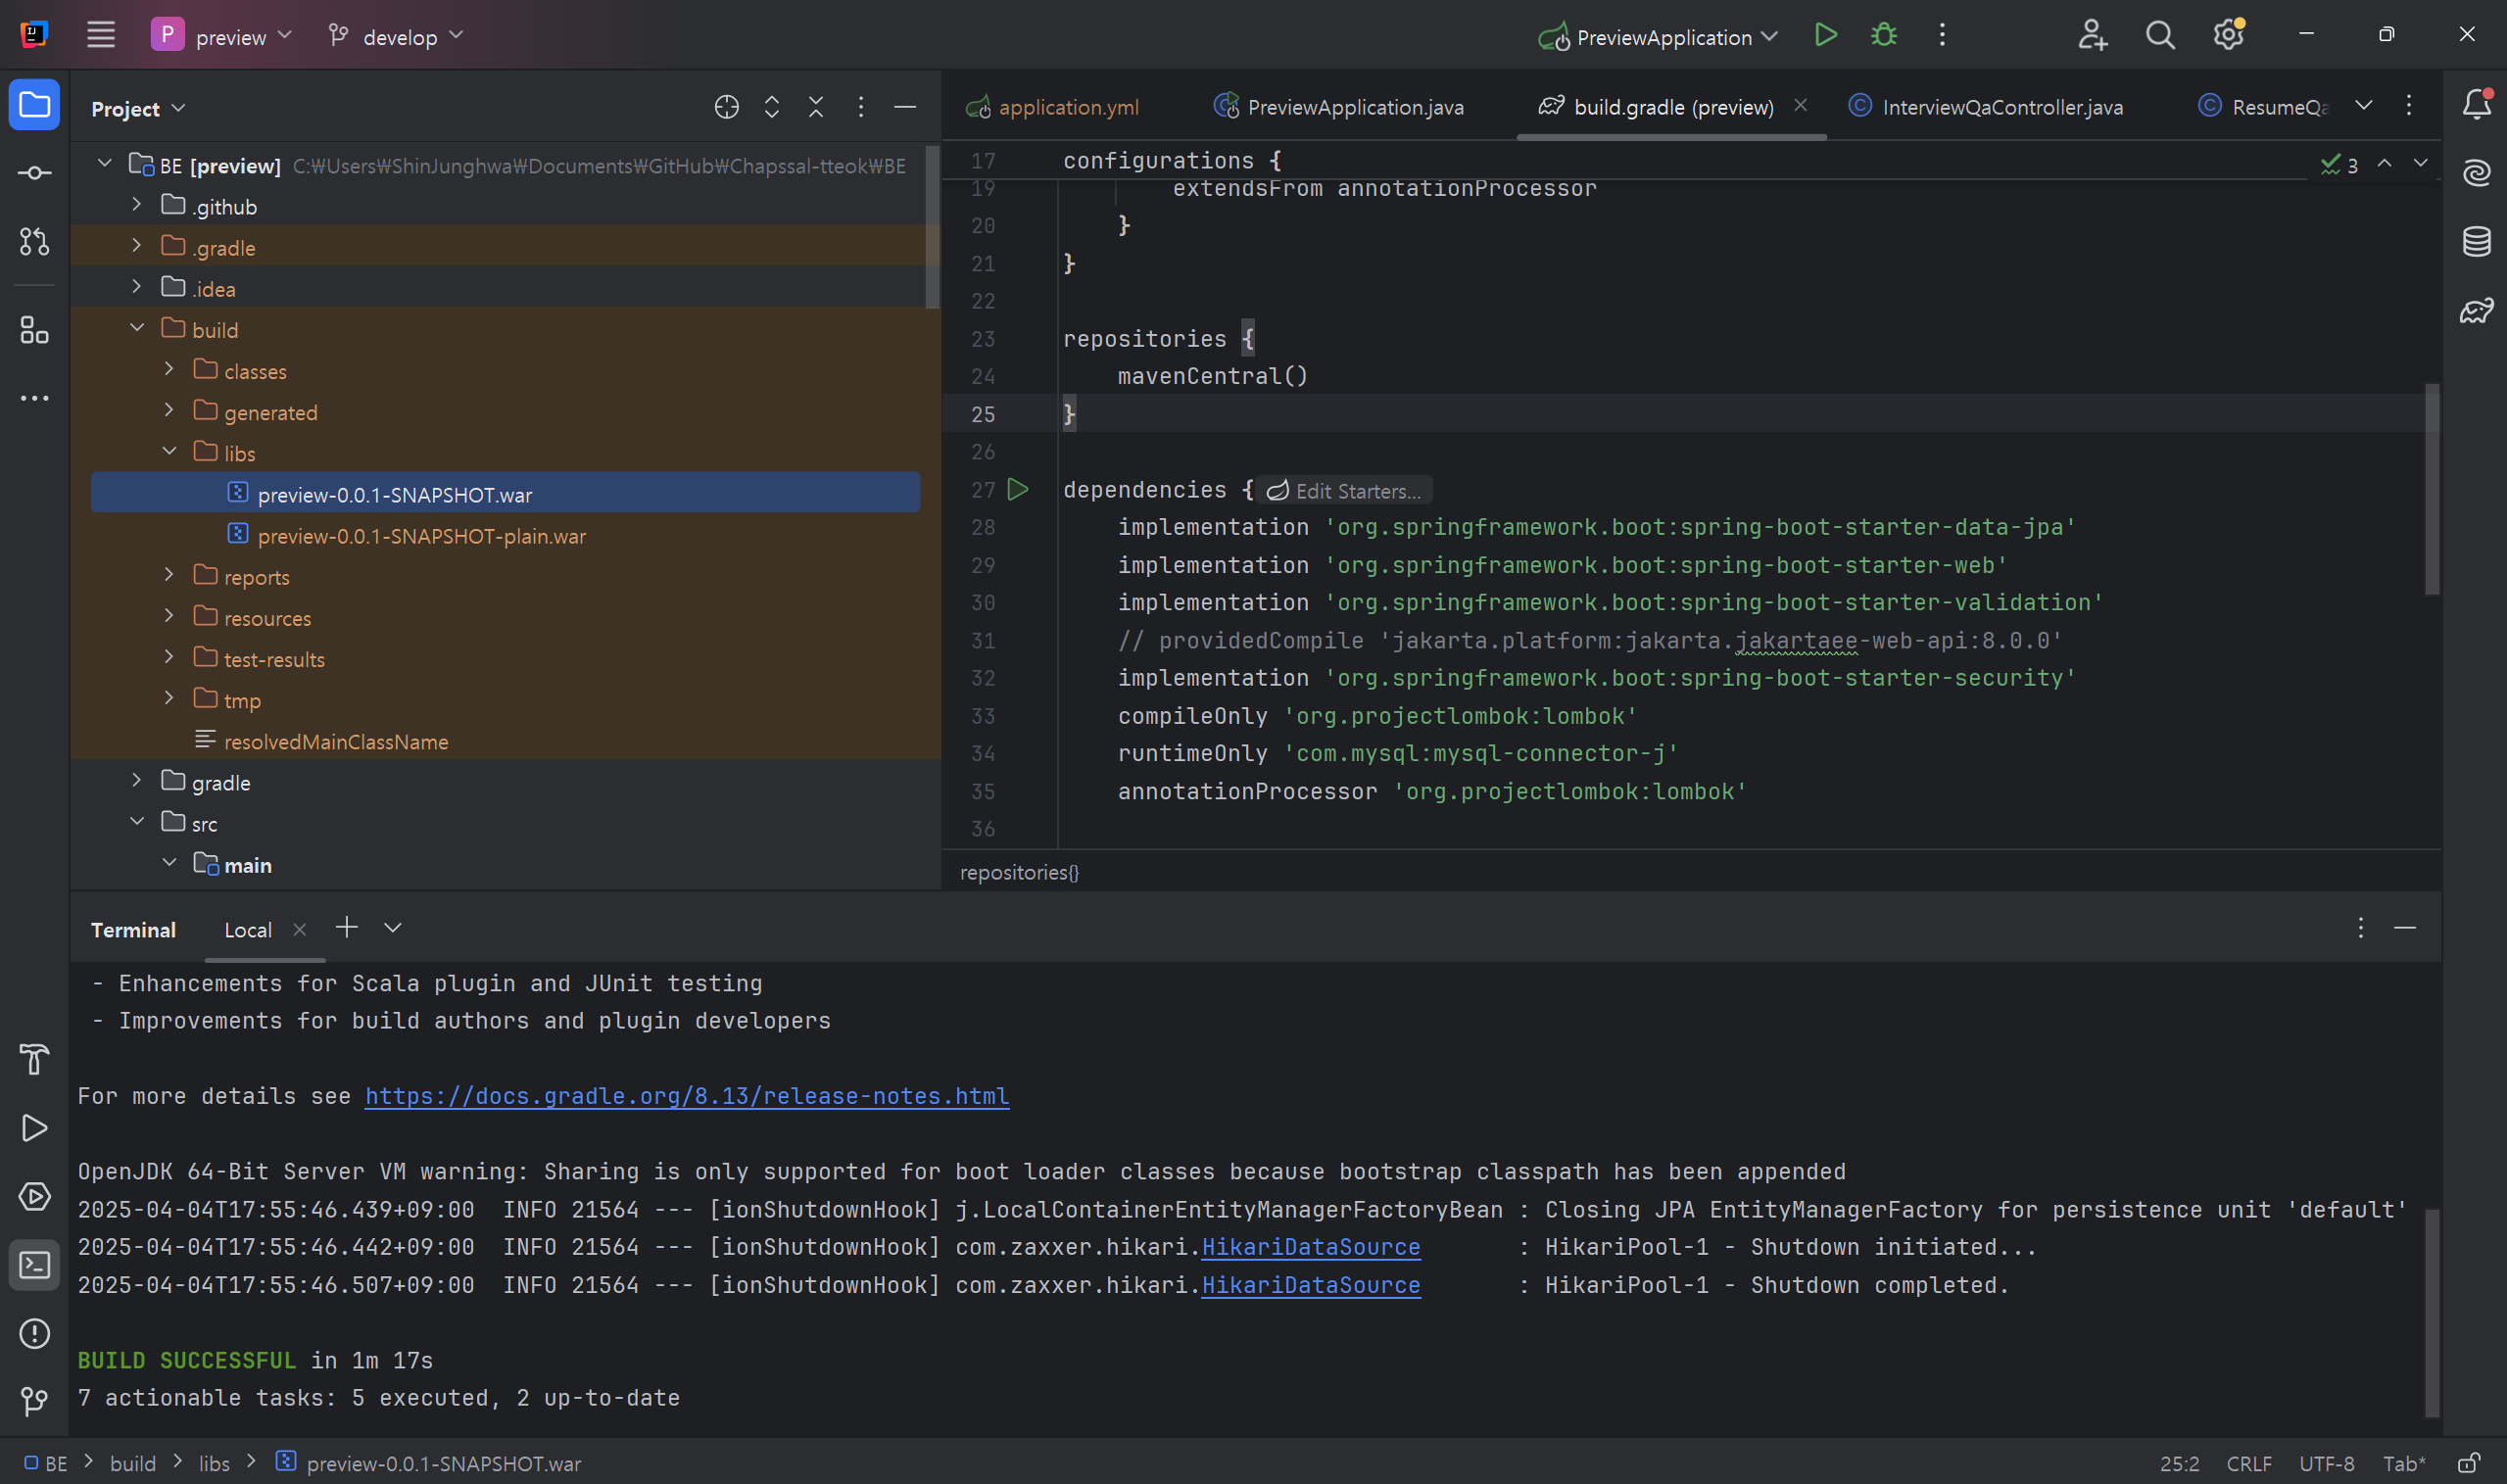The image size is (2507, 1484).
Task: Switch to the application.yml tab
Action: point(1068,107)
